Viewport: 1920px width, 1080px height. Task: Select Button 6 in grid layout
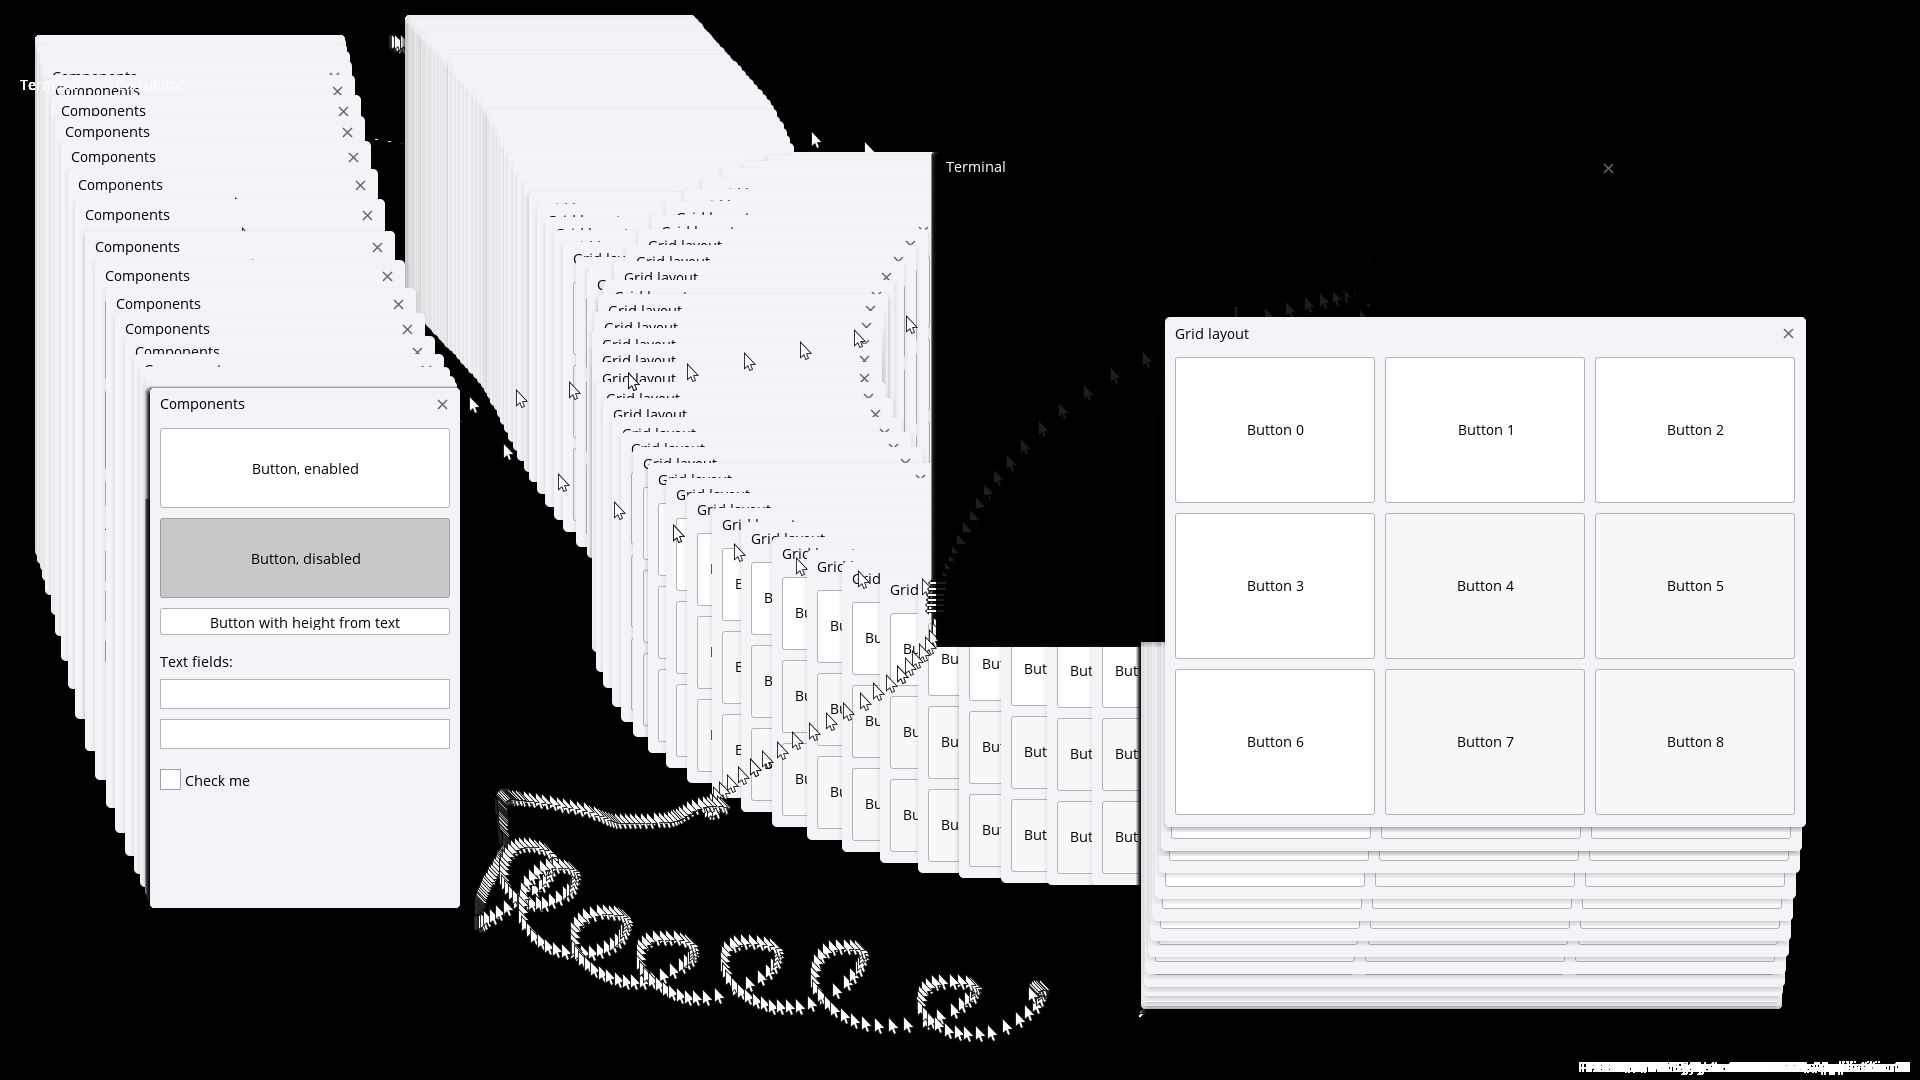[1274, 741]
